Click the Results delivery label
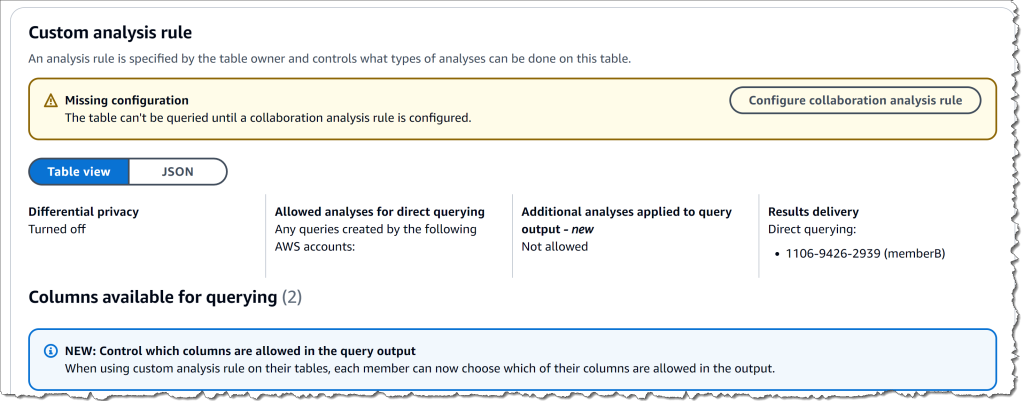 pos(813,212)
